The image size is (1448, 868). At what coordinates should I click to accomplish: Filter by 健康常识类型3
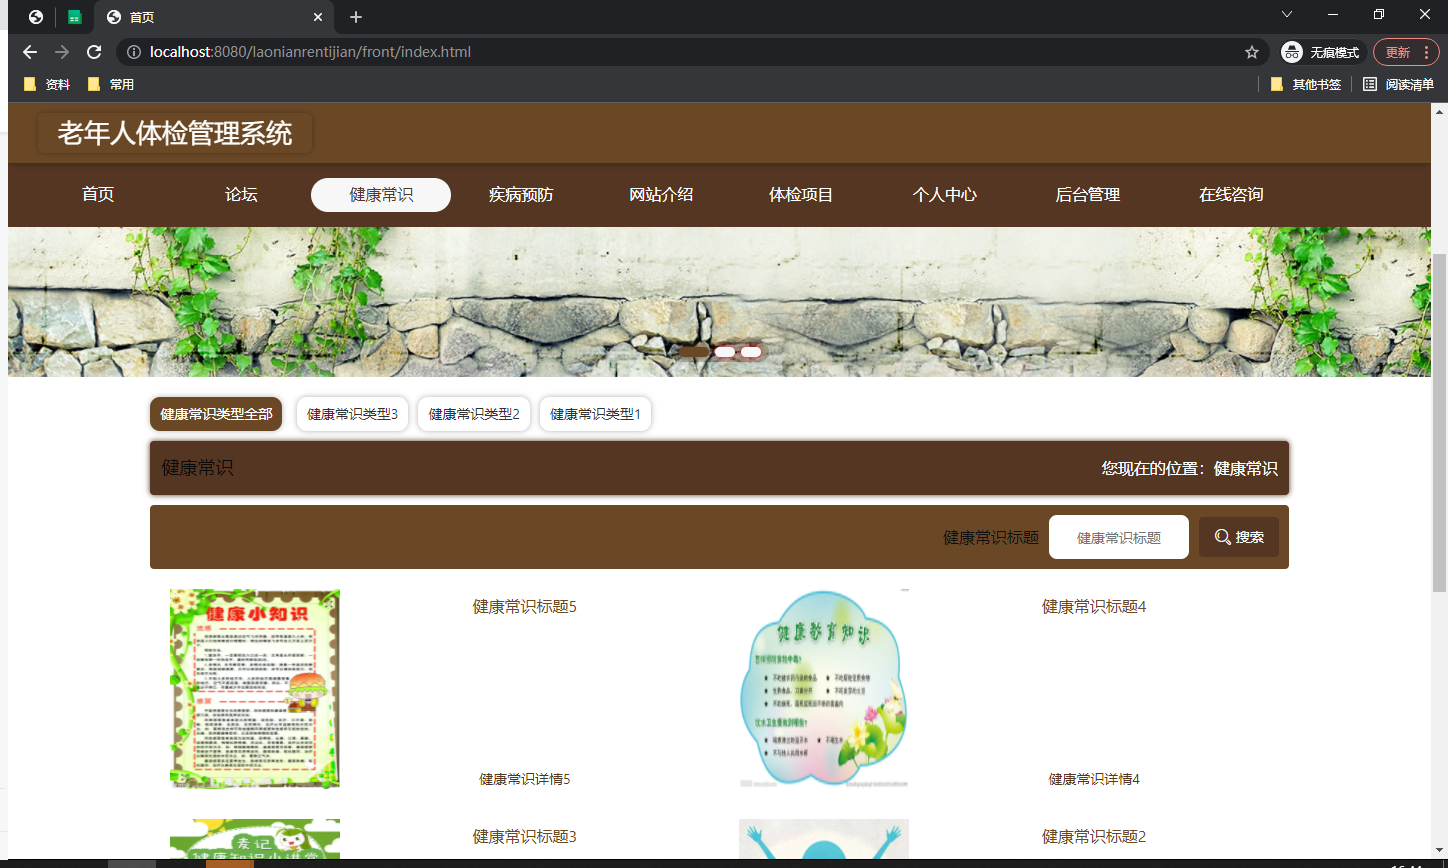352,414
